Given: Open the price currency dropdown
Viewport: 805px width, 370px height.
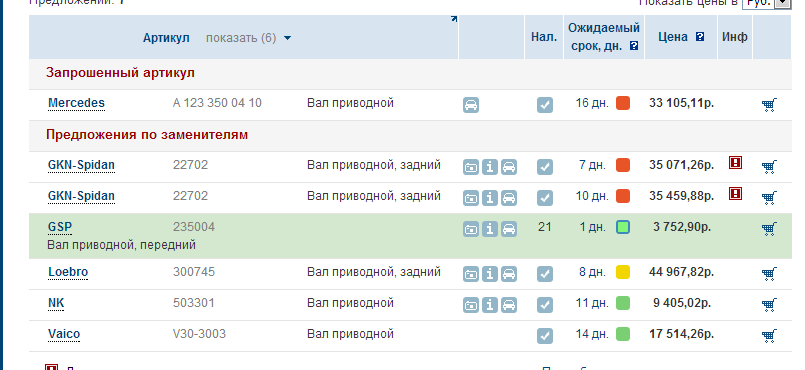Looking at the screenshot, I should [765, 3].
